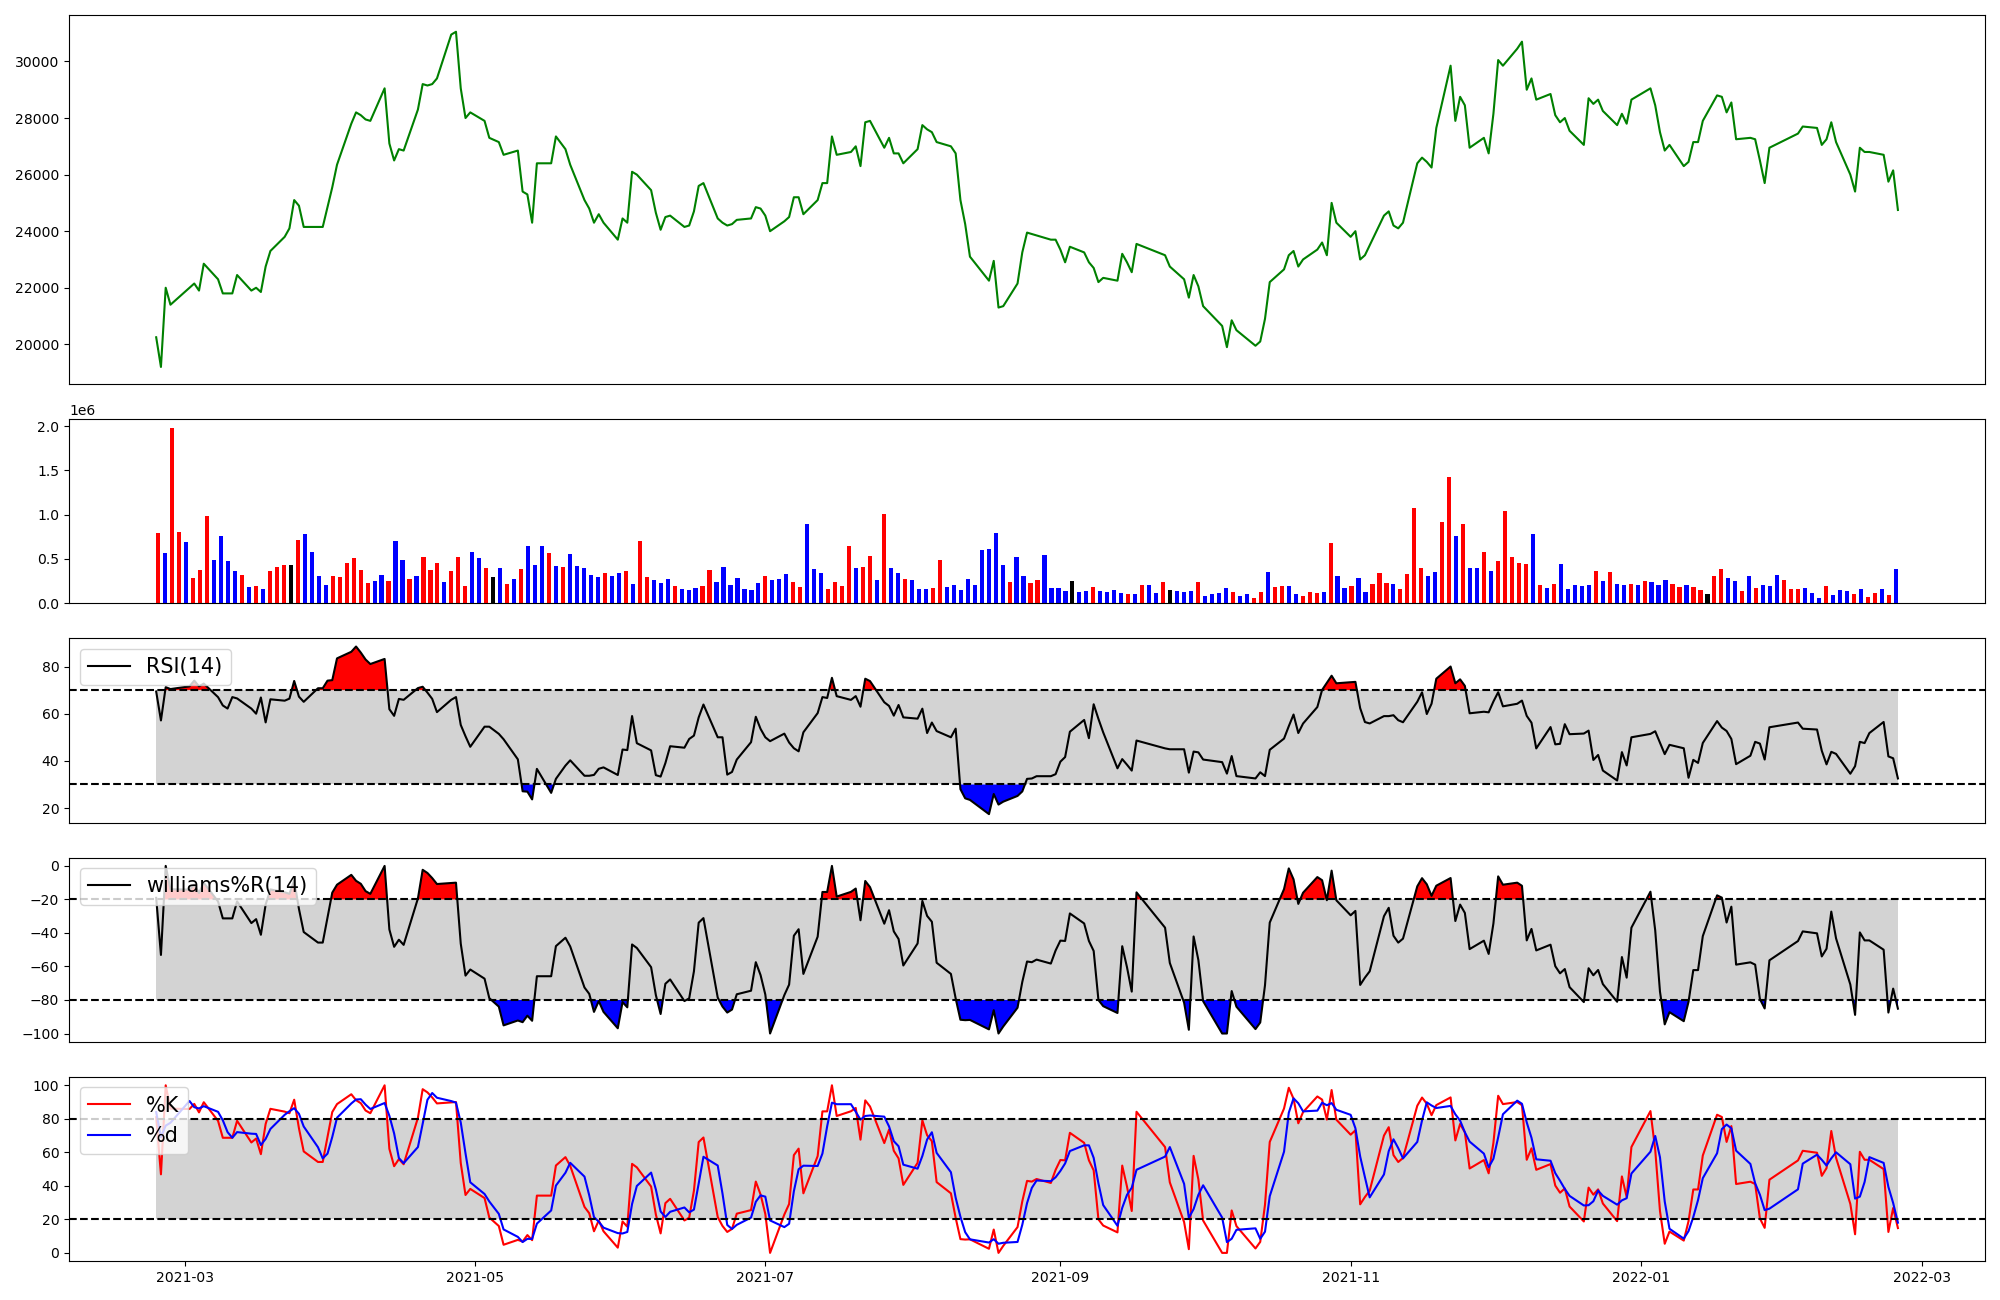Image resolution: width=2000 pixels, height=1300 pixels.
Task: Click the 2022-01 x-axis date label
Action: pos(1641,1276)
